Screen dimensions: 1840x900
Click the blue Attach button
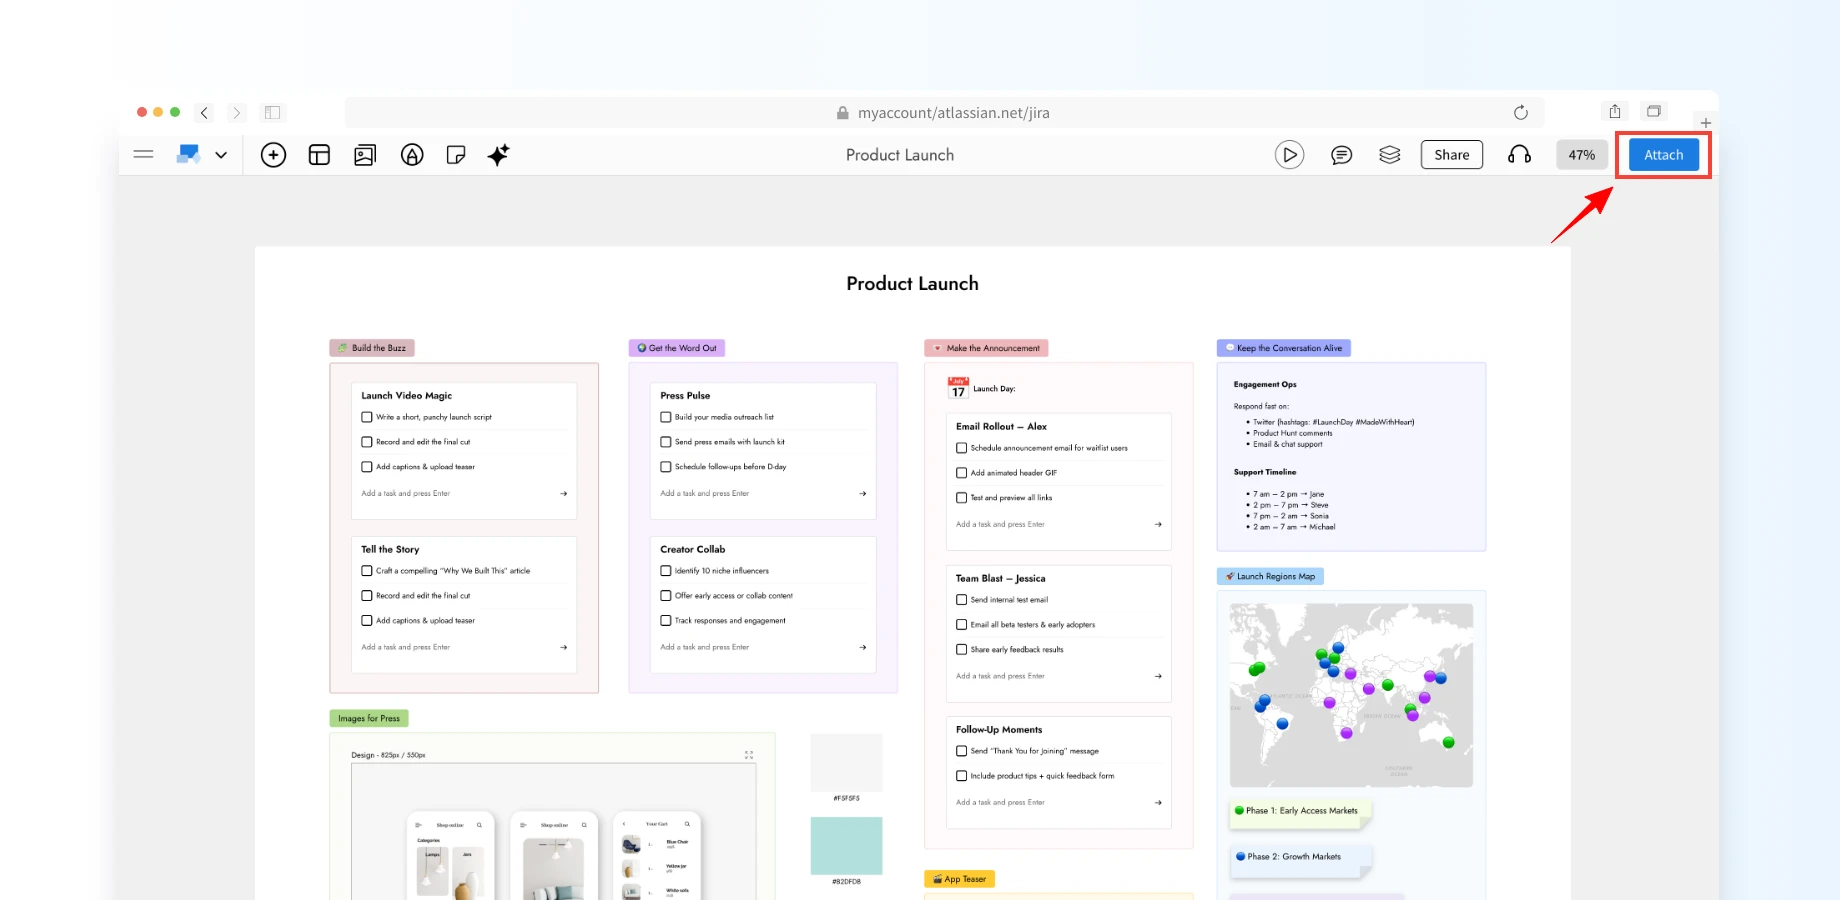1663,155
